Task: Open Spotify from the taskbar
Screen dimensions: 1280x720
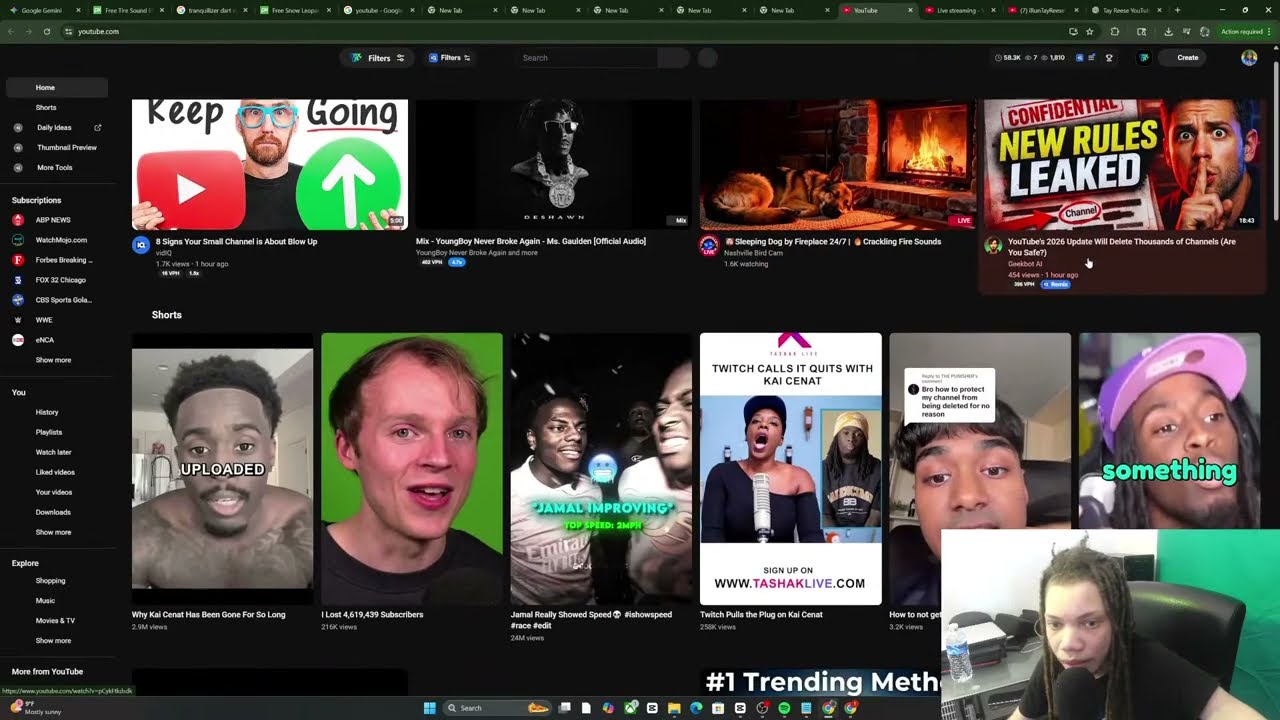Action: (x=784, y=708)
